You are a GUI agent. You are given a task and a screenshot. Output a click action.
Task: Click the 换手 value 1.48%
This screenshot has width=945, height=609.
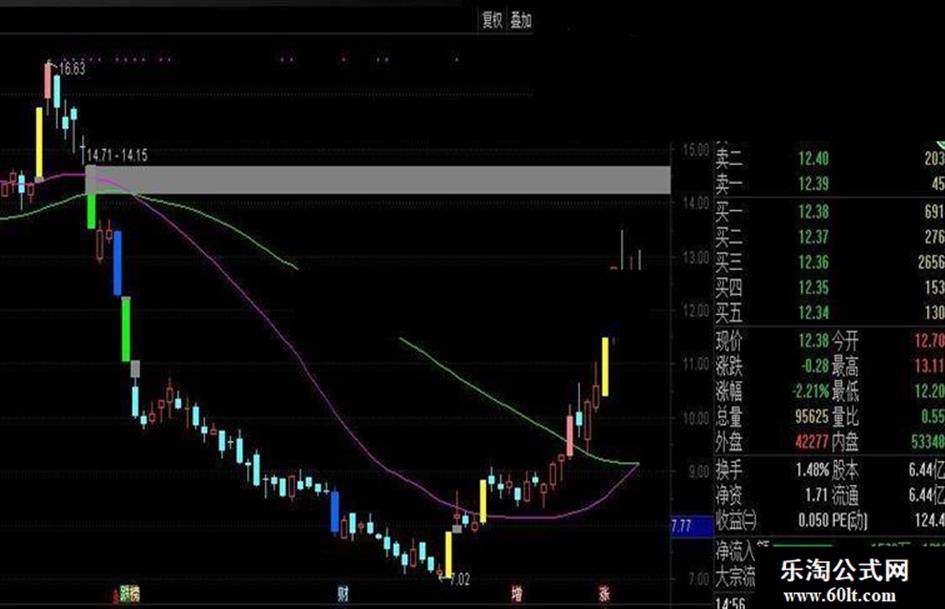tap(812, 470)
